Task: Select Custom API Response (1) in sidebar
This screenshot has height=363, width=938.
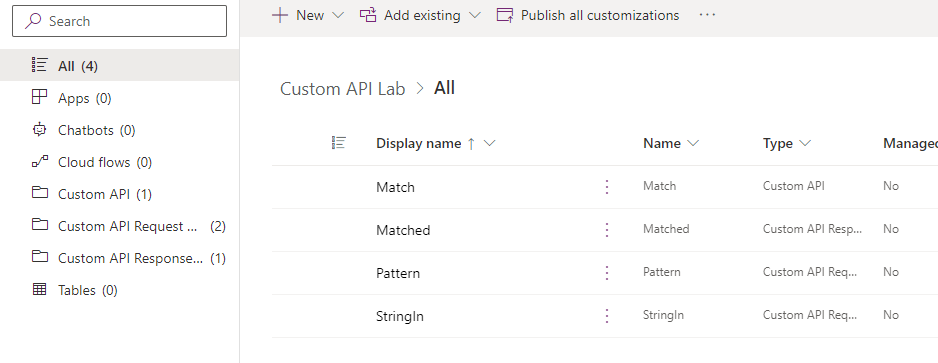Action: [120, 258]
